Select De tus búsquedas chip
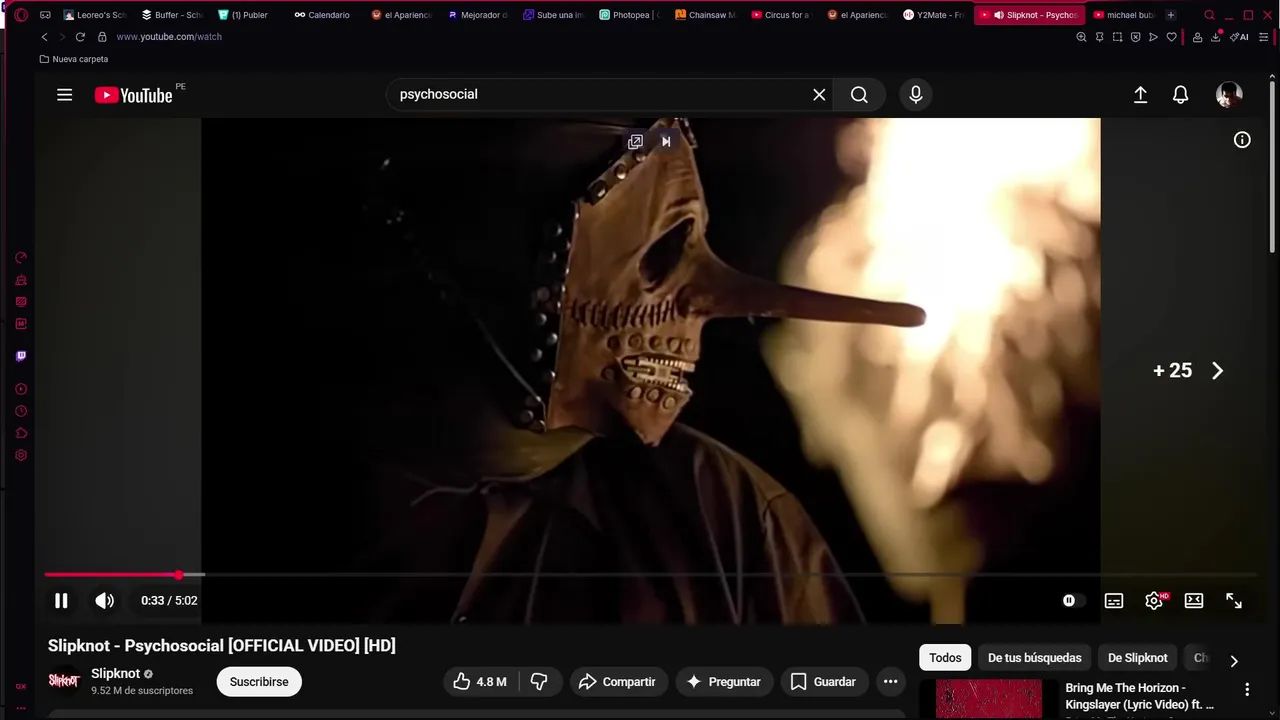 click(1034, 658)
